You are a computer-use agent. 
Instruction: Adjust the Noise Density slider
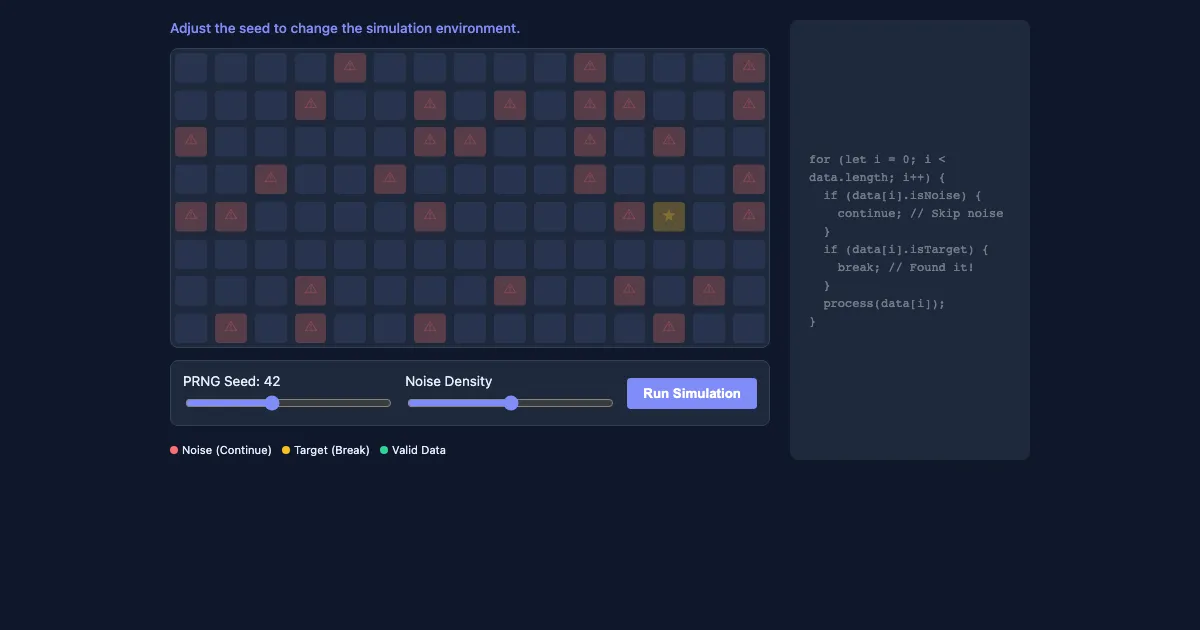[510, 403]
